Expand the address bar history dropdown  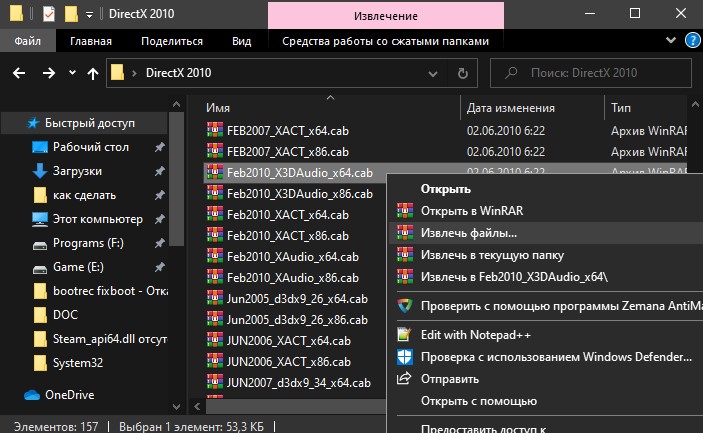(x=433, y=73)
